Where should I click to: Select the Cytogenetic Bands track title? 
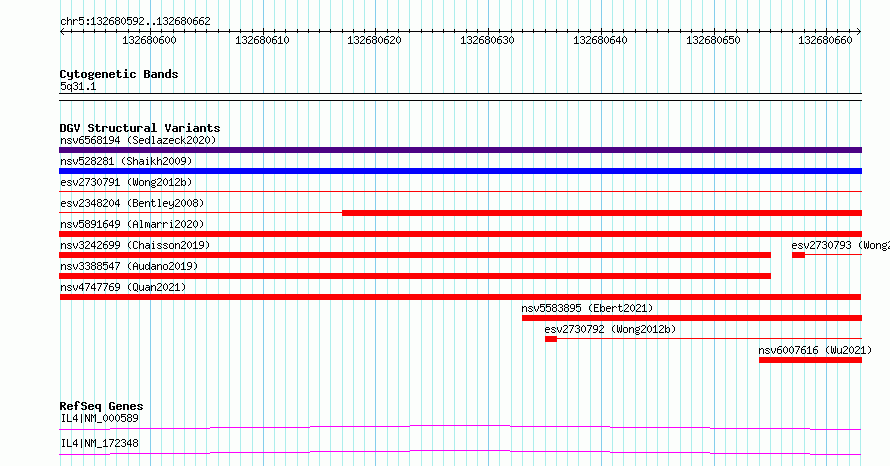click(x=119, y=74)
